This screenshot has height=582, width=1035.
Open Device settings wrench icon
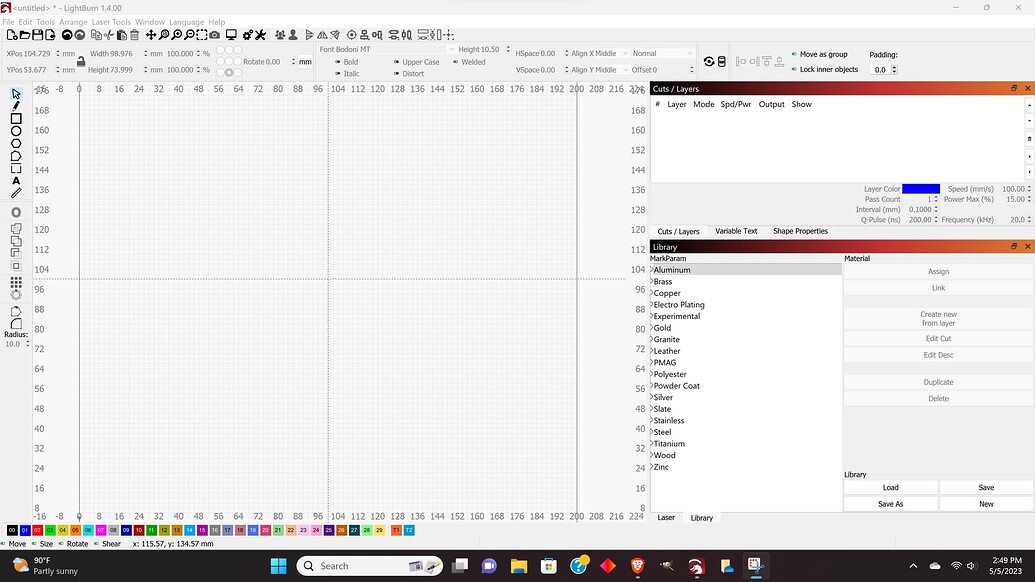pos(260,35)
